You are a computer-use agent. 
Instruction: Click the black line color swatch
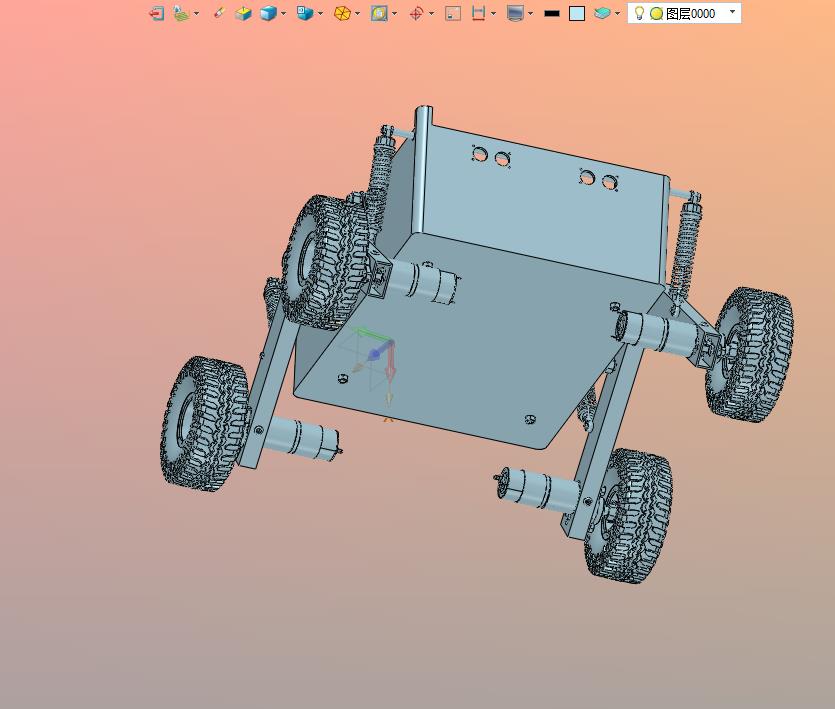(552, 14)
